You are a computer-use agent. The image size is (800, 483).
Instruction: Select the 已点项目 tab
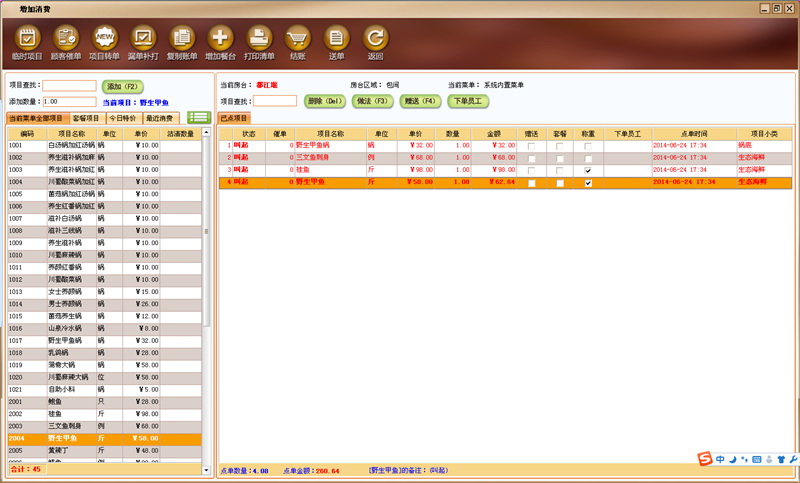point(234,118)
